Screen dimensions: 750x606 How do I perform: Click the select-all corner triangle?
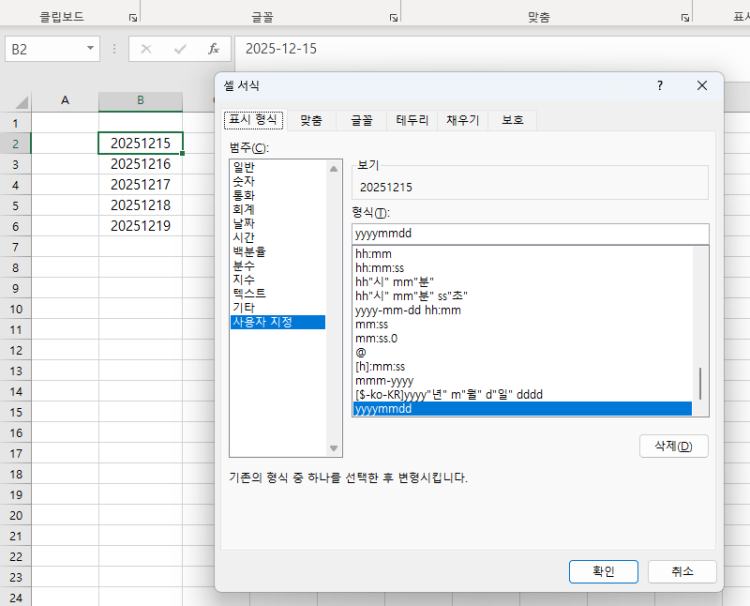pos(22,102)
